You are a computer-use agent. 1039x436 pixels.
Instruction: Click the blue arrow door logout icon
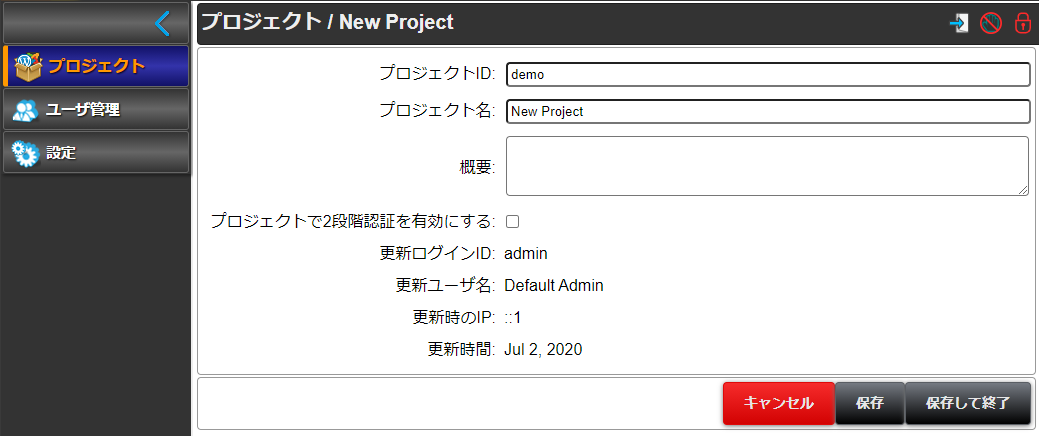pos(959,23)
